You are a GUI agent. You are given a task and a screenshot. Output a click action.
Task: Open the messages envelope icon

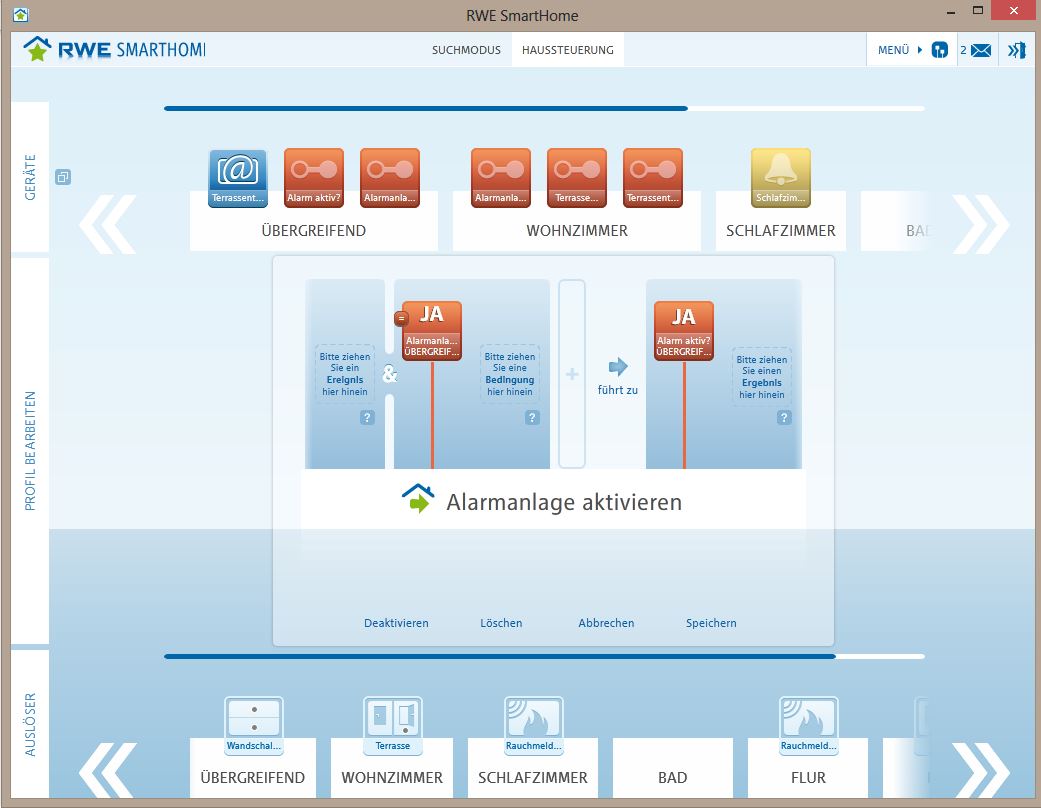click(x=981, y=50)
